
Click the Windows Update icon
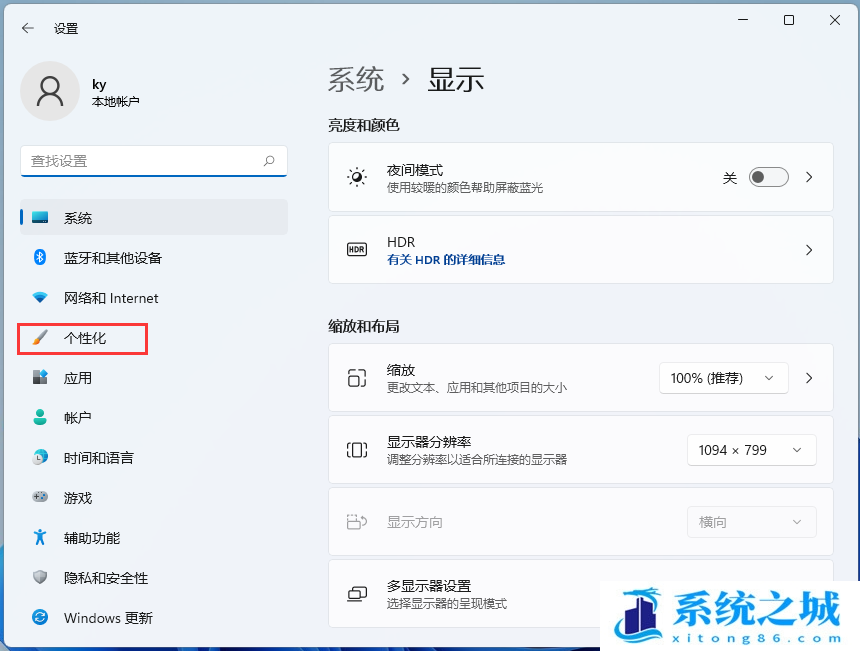40,618
